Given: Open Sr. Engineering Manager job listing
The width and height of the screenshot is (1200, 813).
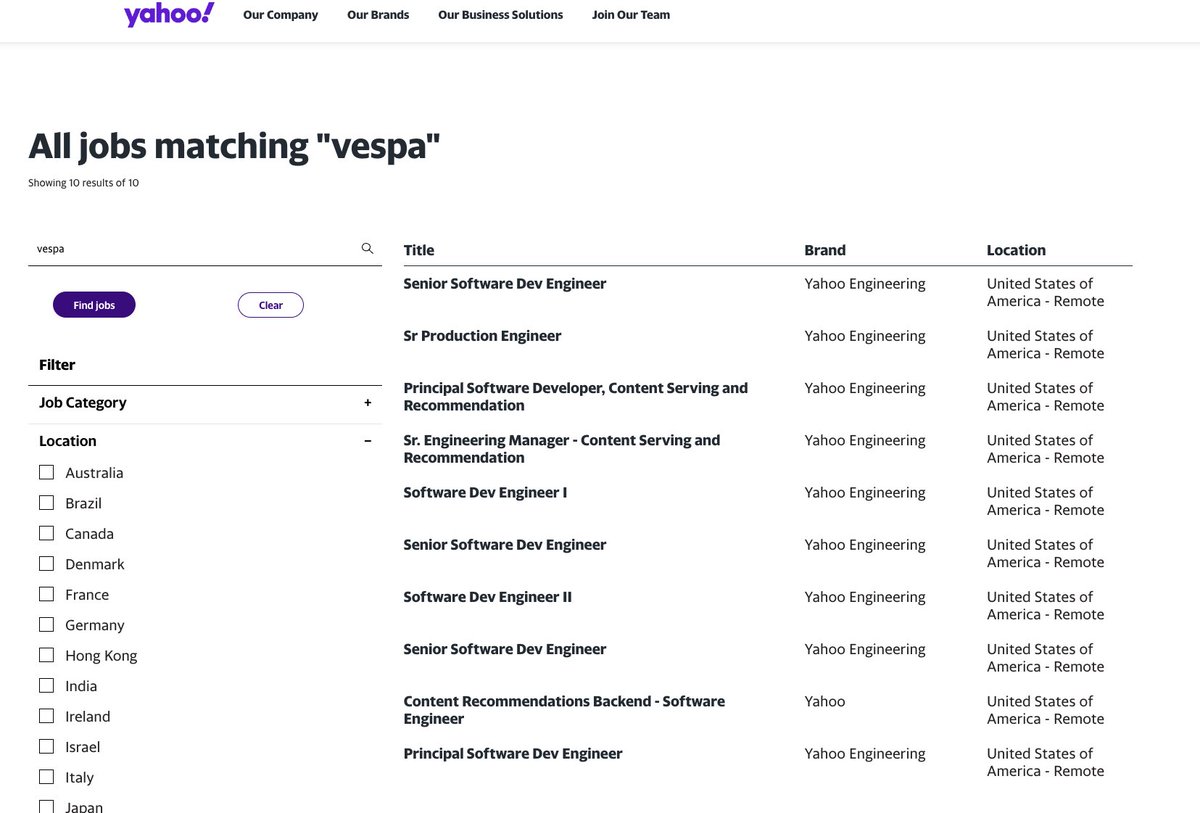Looking at the screenshot, I should (x=561, y=449).
